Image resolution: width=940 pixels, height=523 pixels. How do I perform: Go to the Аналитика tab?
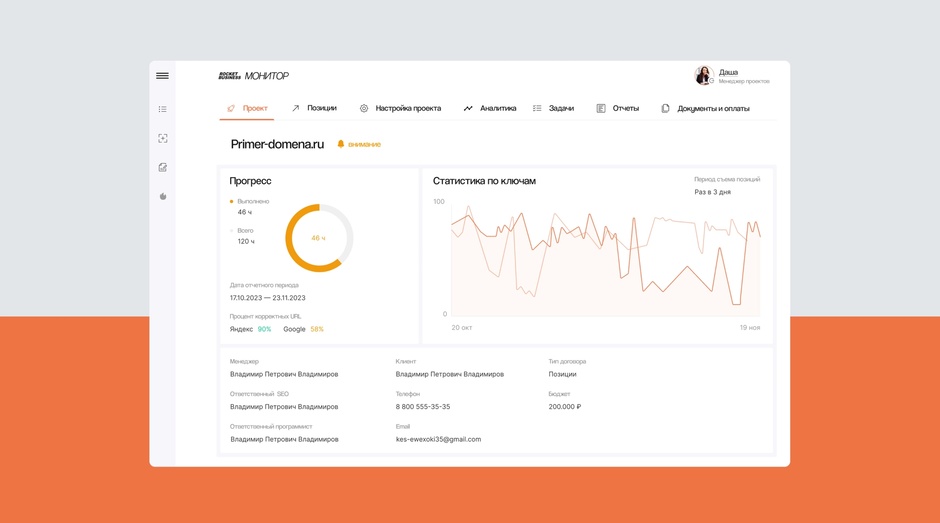[490, 108]
